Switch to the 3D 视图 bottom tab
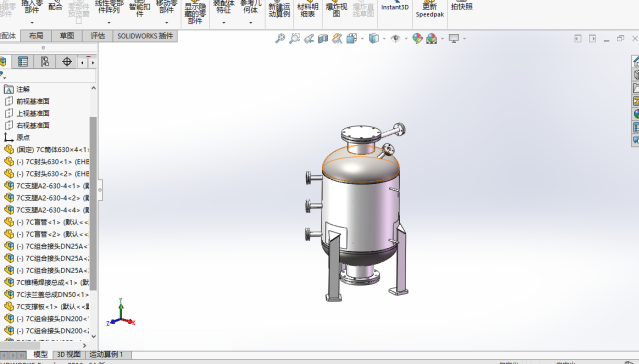 (68, 355)
